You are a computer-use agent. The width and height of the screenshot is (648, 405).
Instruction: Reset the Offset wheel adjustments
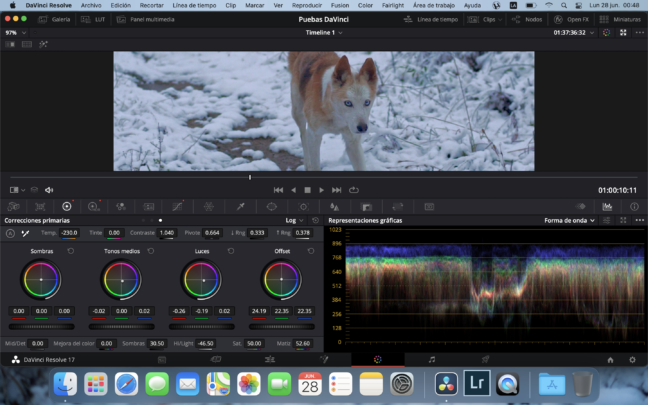pos(311,251)
